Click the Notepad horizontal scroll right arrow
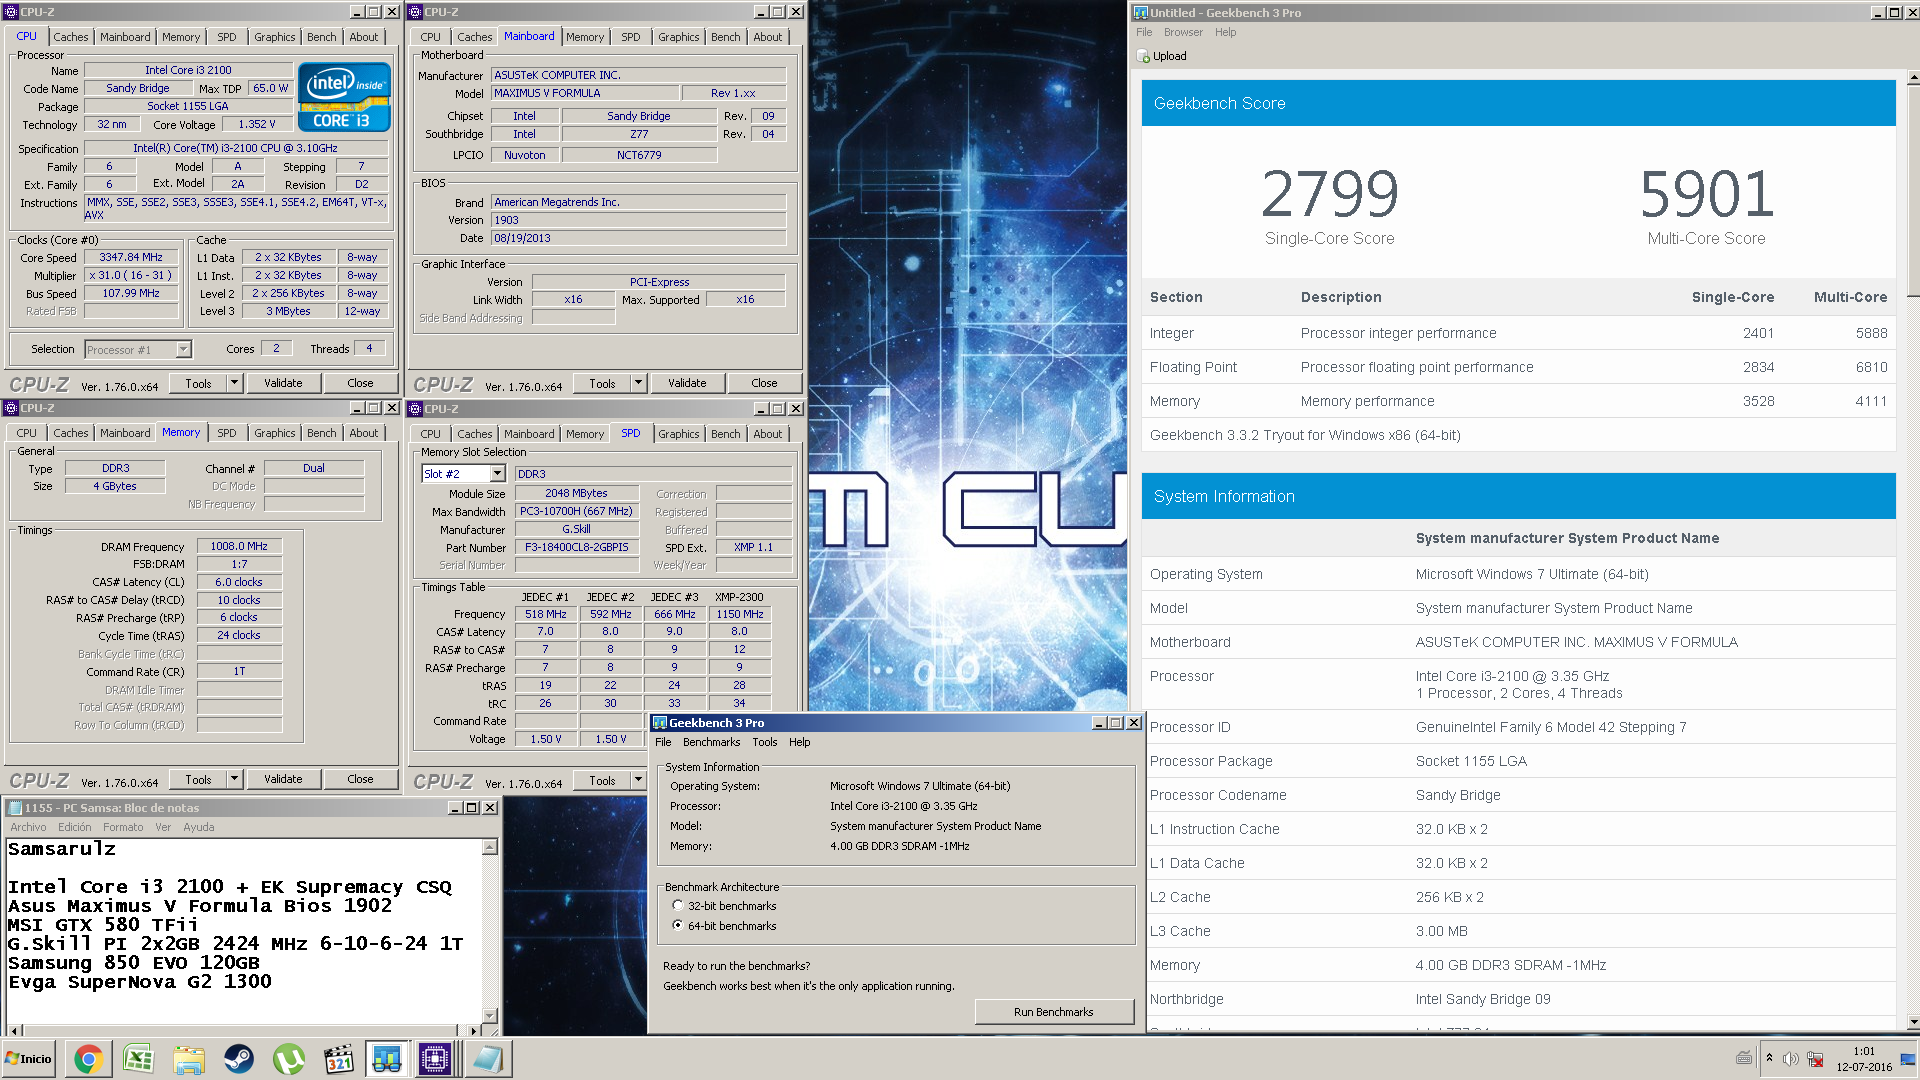Image resolution: width=1920 pixels, height=1080 pixels. coord(474,1030)
